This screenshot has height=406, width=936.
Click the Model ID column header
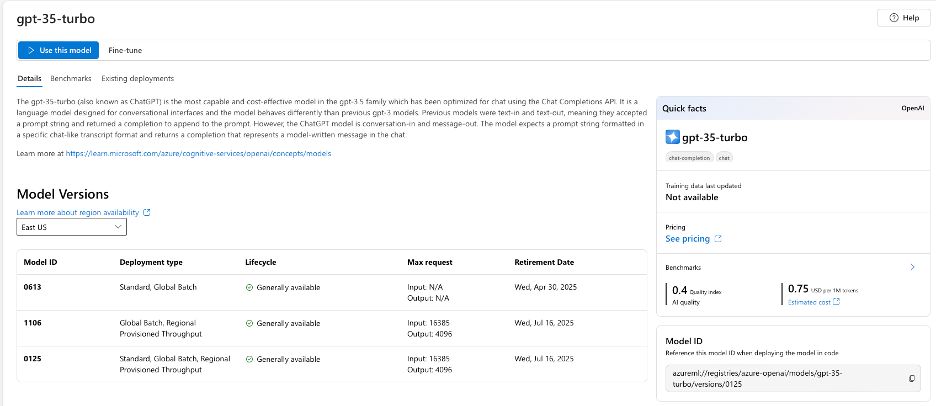coord(40,262)
